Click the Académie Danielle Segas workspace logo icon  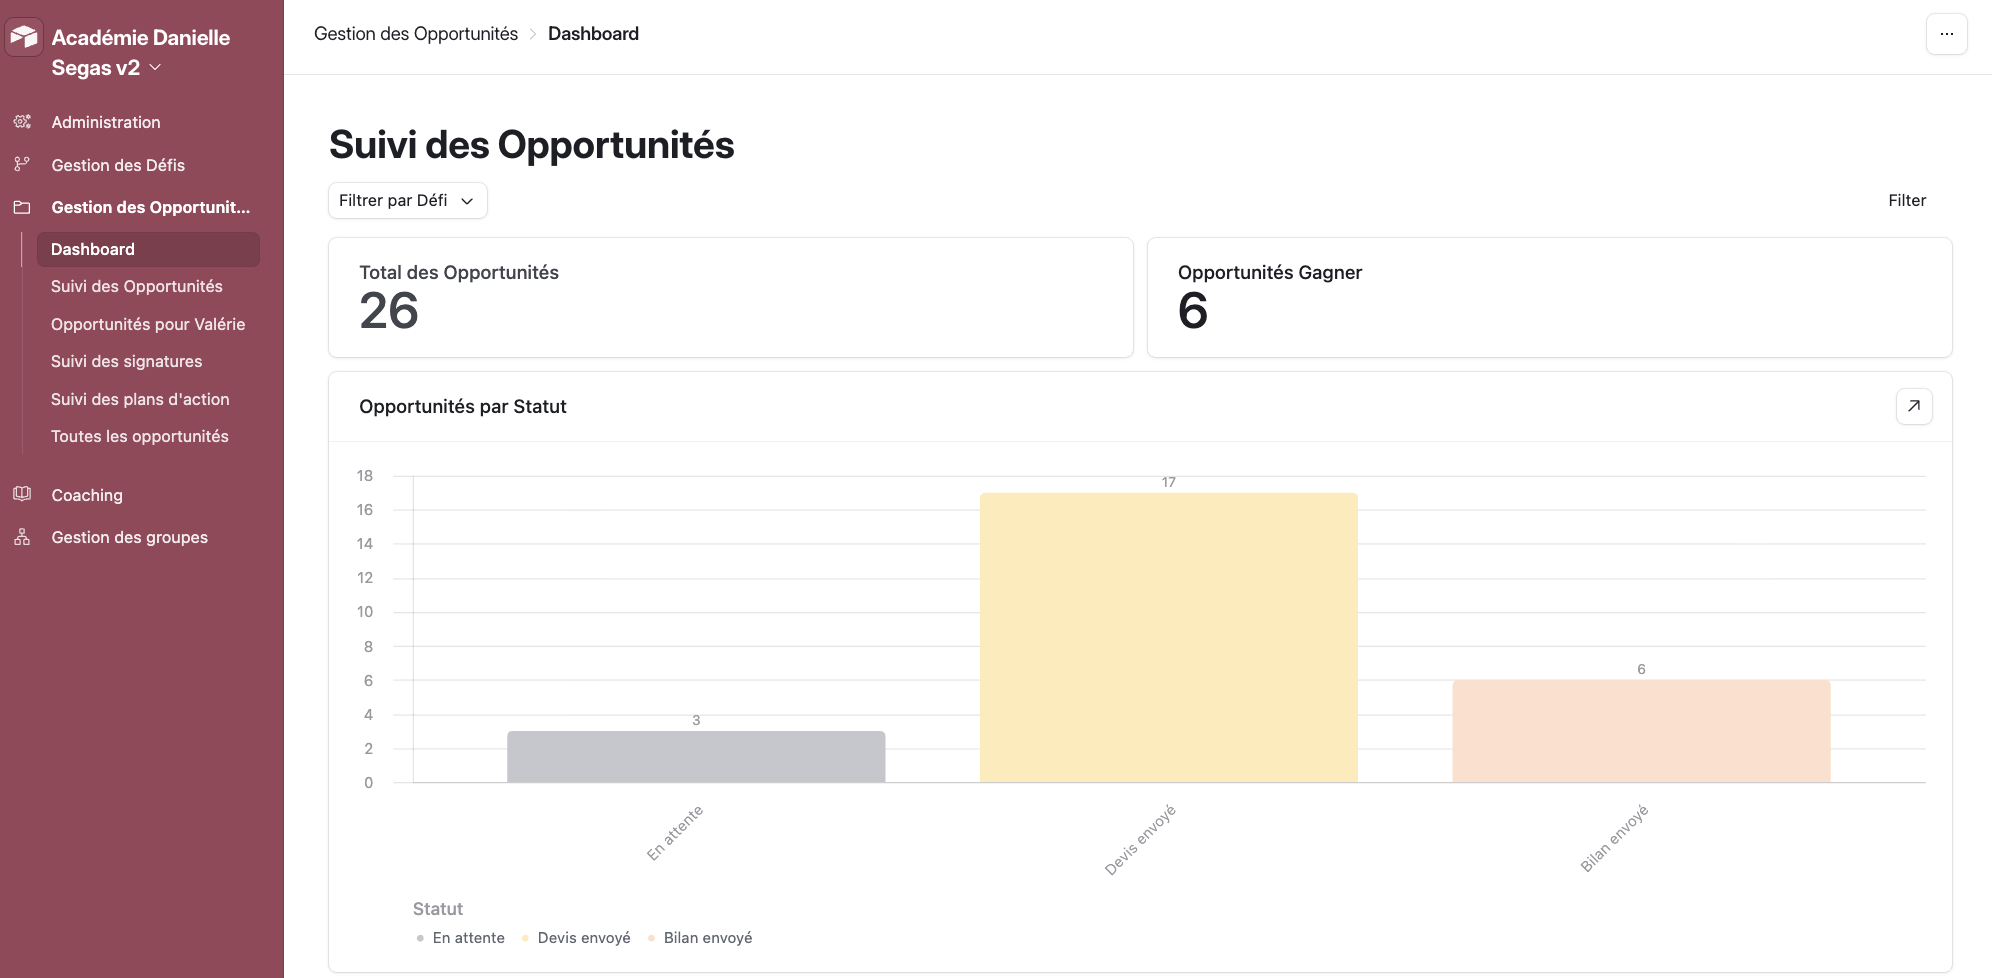coord(24,38)
